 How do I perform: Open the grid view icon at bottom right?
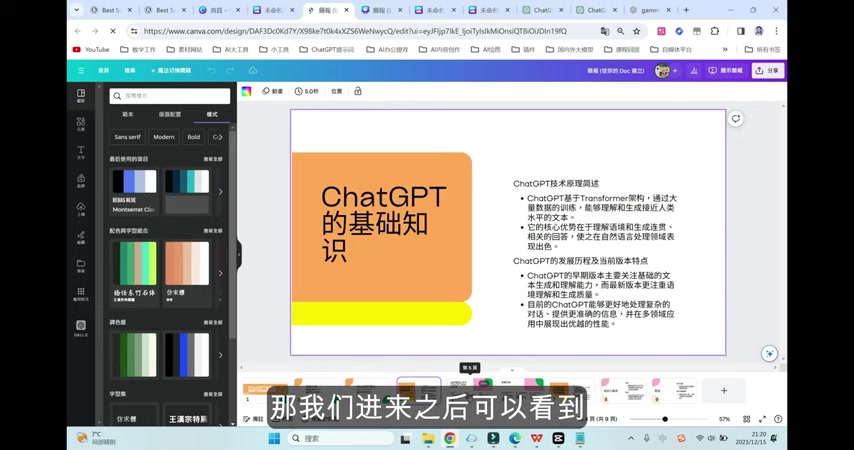pos(746,419)
